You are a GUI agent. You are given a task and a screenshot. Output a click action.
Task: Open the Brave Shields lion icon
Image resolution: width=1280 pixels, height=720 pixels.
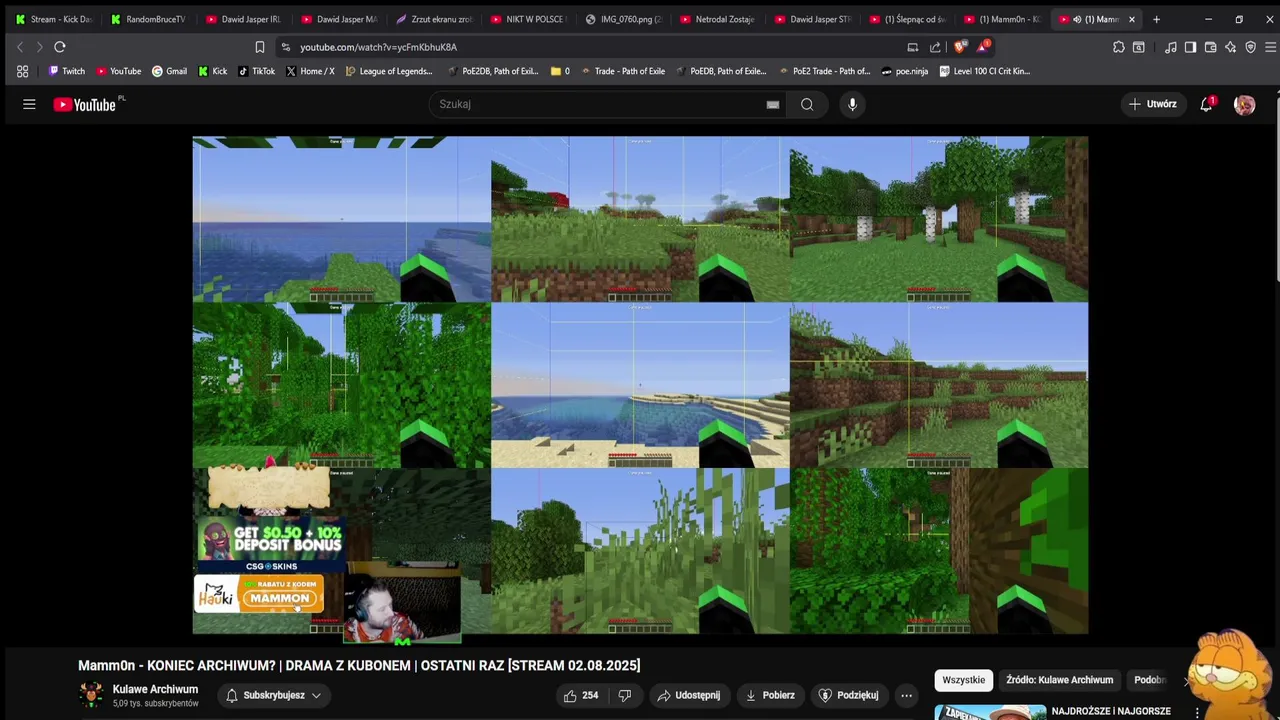point(960,47)
